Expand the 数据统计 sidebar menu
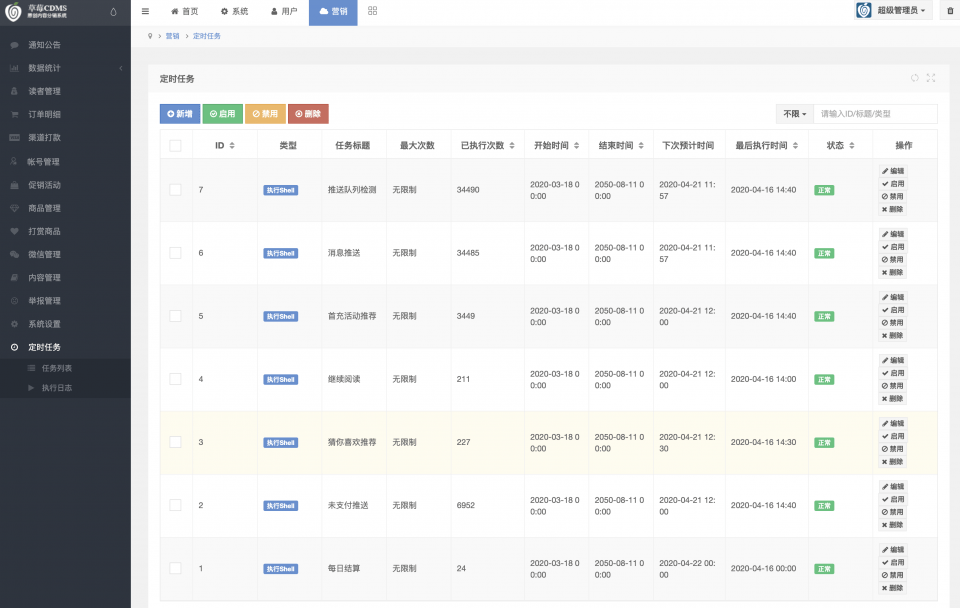960x608 pixels. pos(65,68)
